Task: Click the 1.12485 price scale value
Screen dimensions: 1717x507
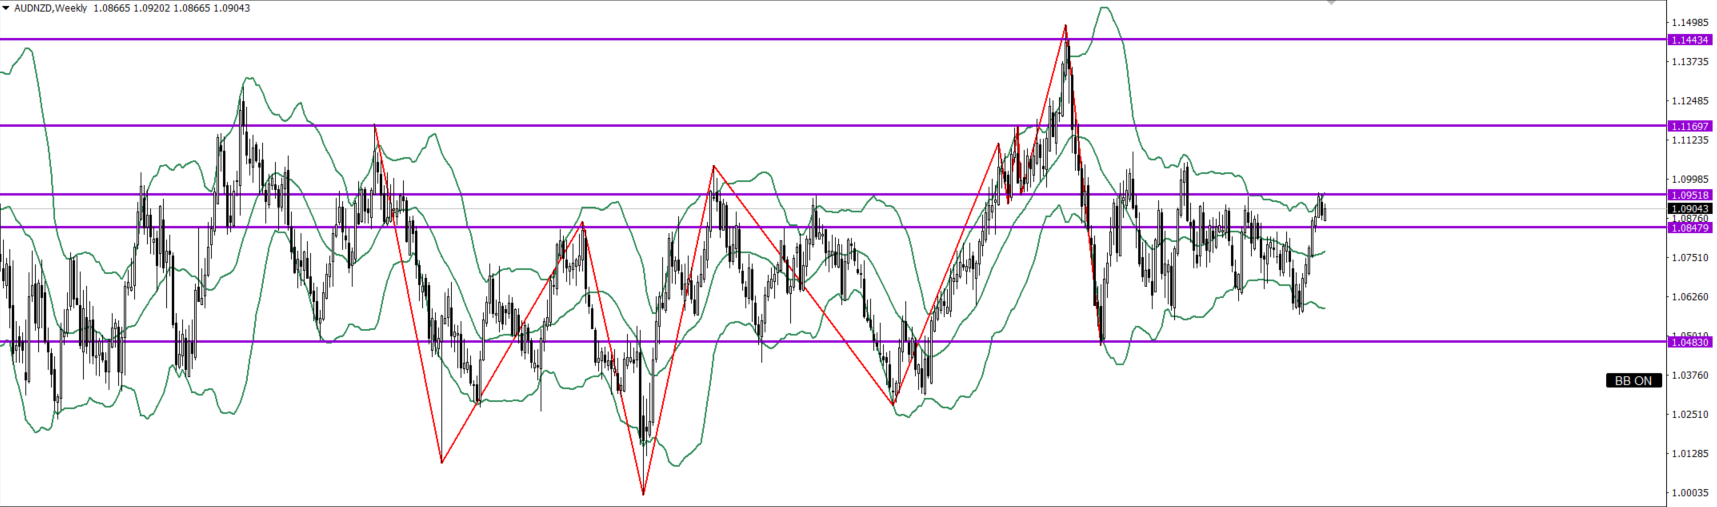Action: [1689, 101]
